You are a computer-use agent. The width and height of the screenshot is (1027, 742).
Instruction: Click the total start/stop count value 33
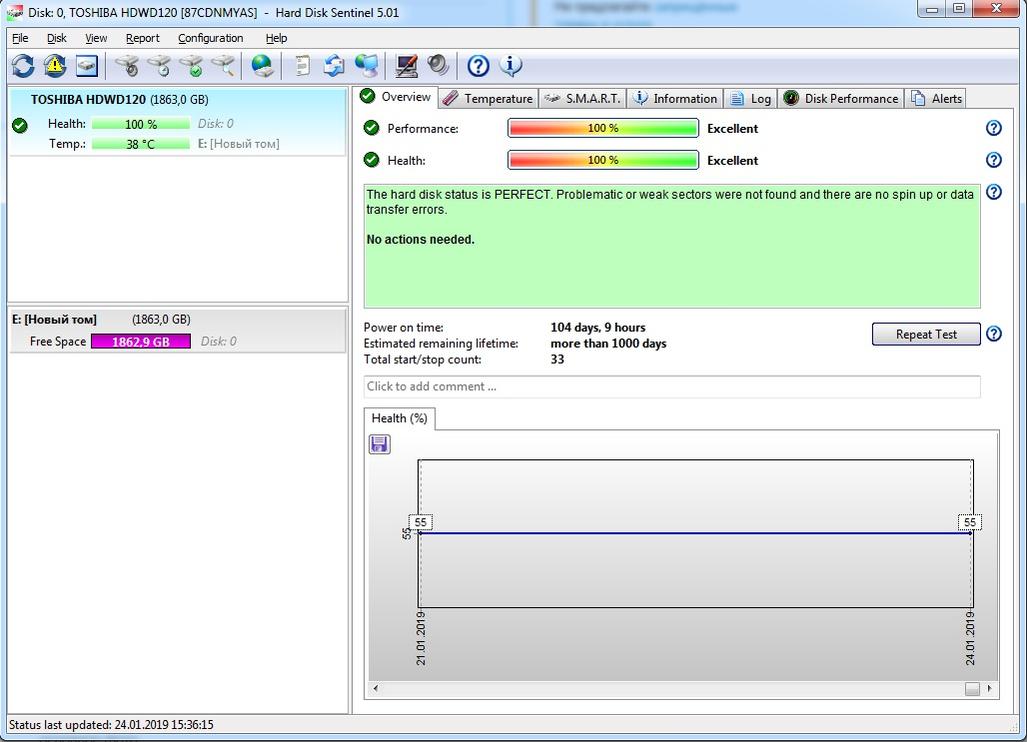(x=557, y=359)
